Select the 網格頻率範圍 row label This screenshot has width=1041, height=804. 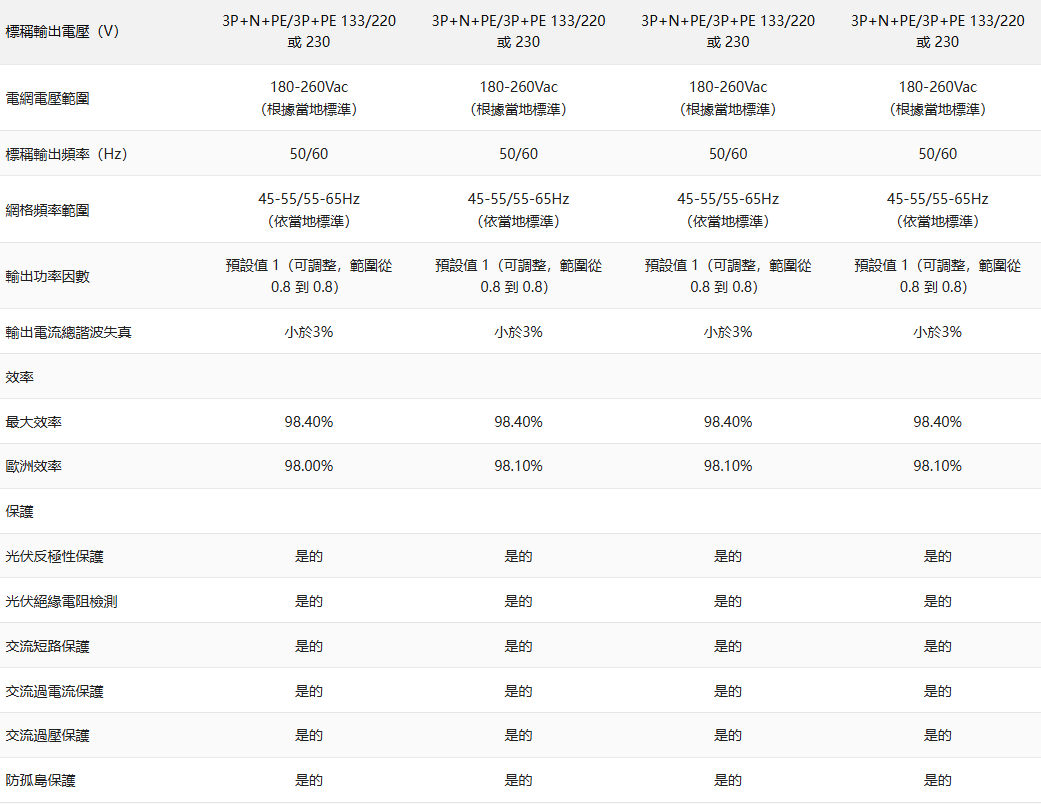point(48,210)
